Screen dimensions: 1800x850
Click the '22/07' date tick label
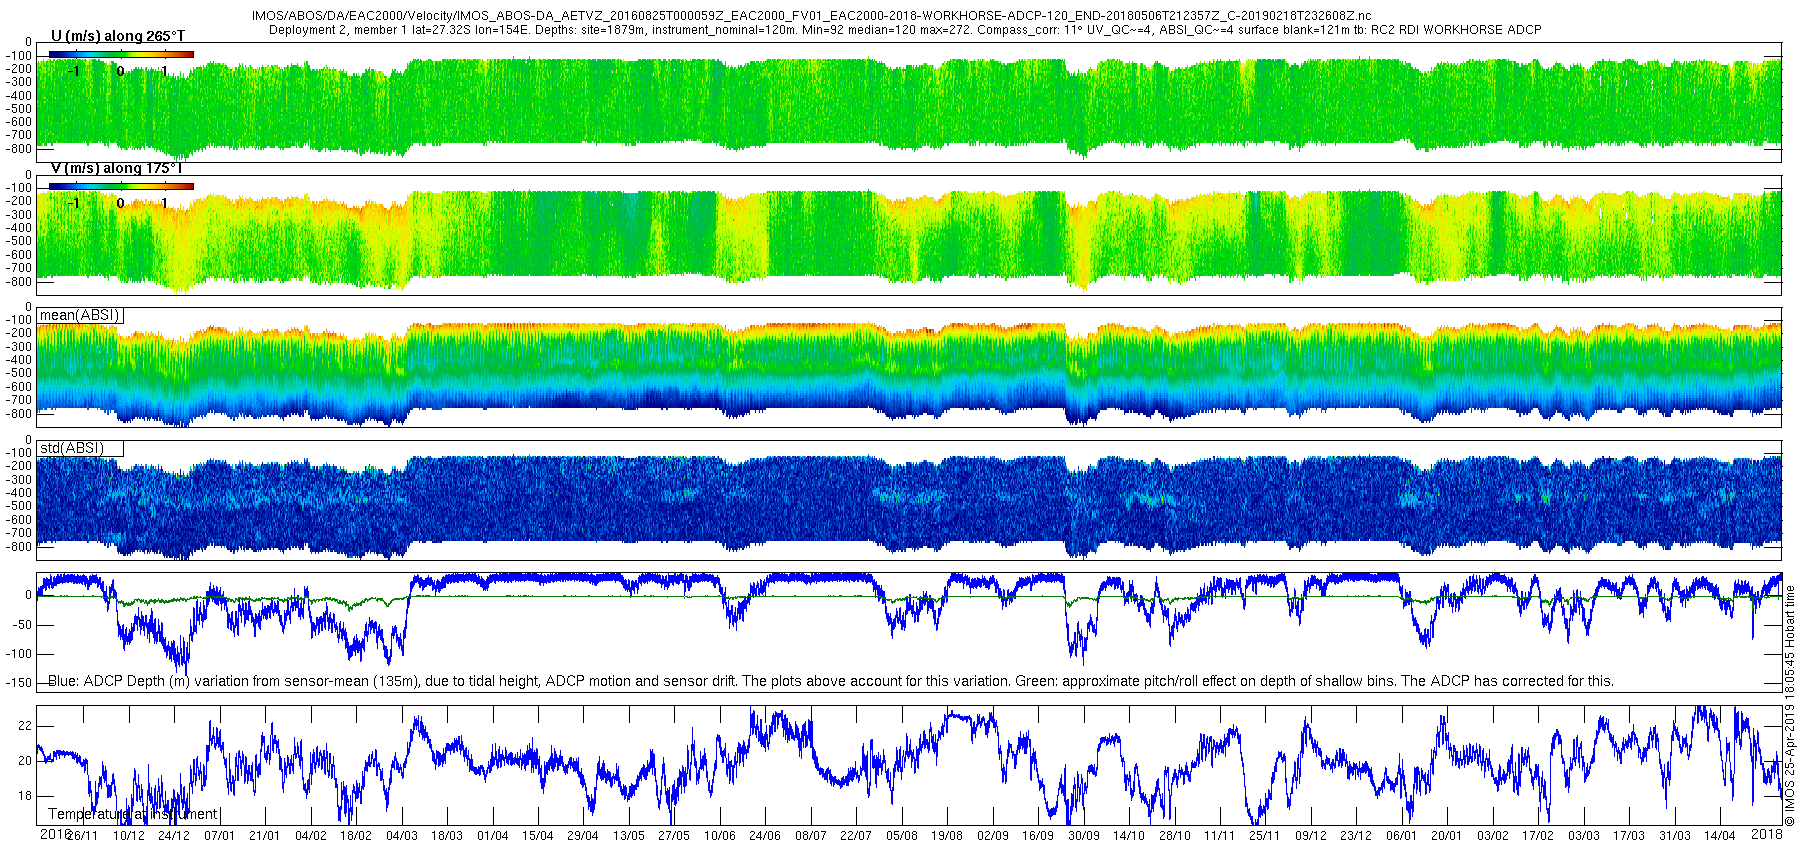click(856, 836)
